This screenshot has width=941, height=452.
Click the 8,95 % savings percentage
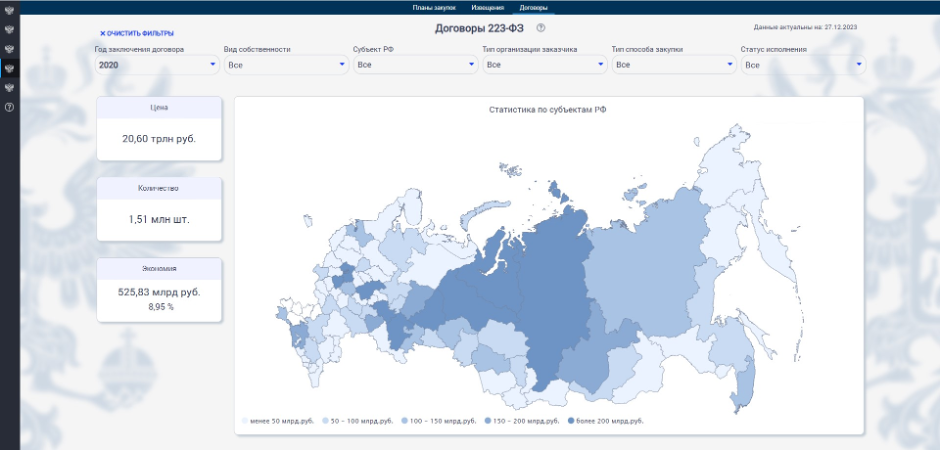[161, 307]
